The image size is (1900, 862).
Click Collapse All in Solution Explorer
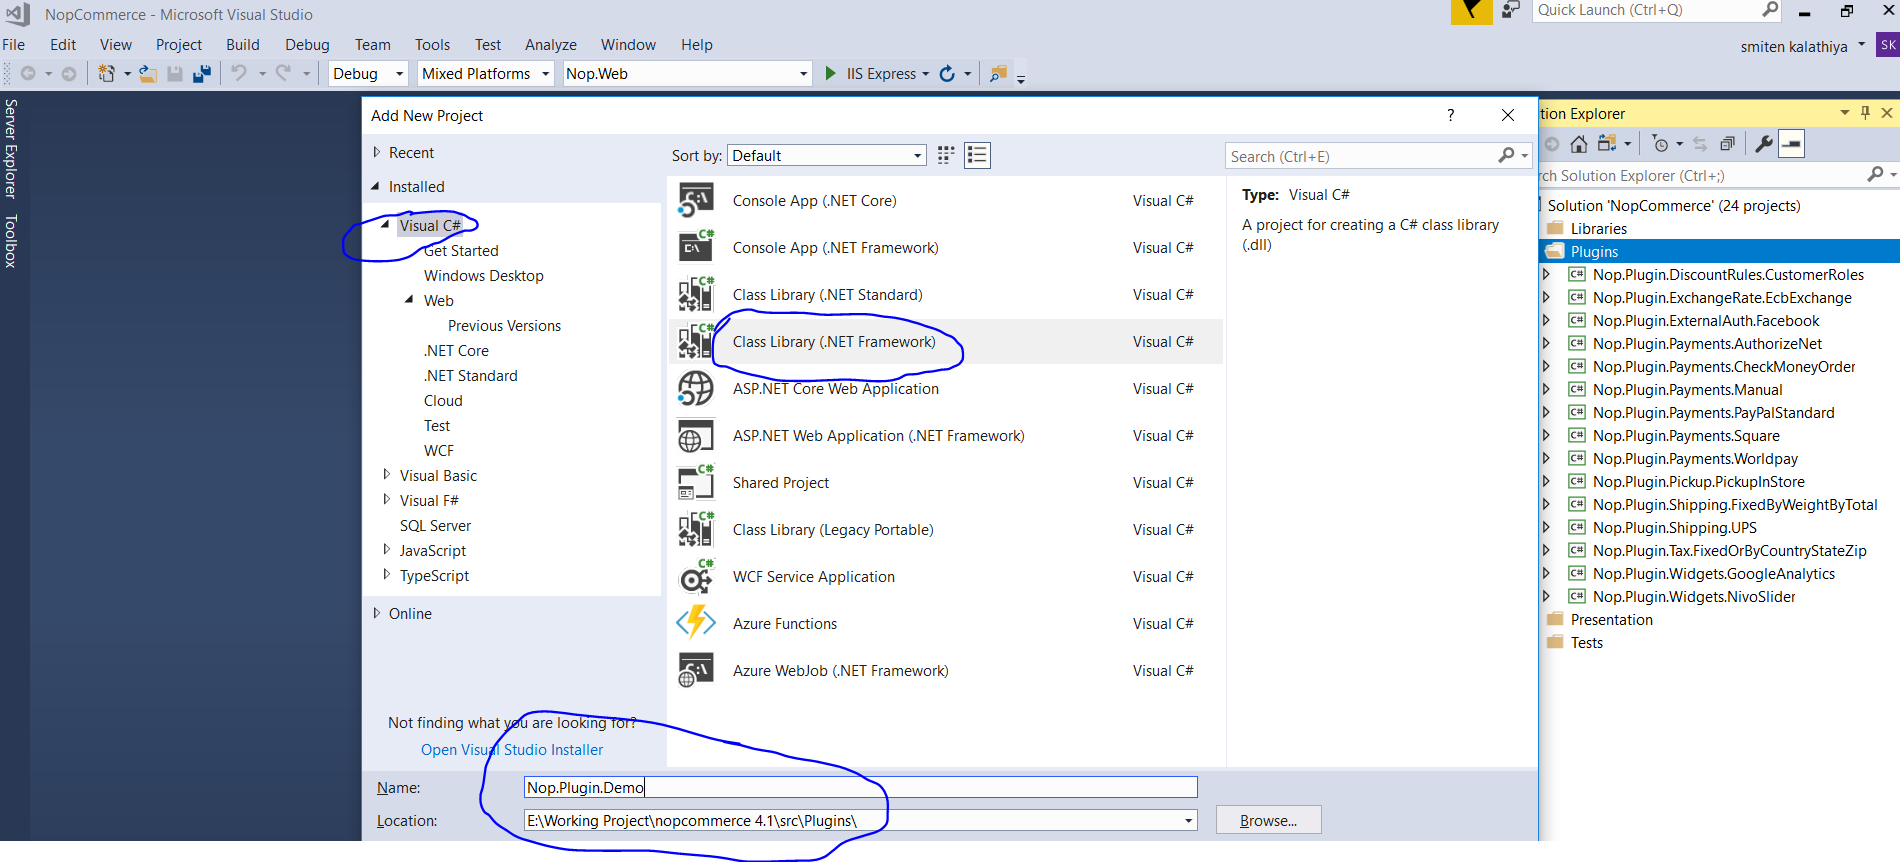coord(1727,144)
